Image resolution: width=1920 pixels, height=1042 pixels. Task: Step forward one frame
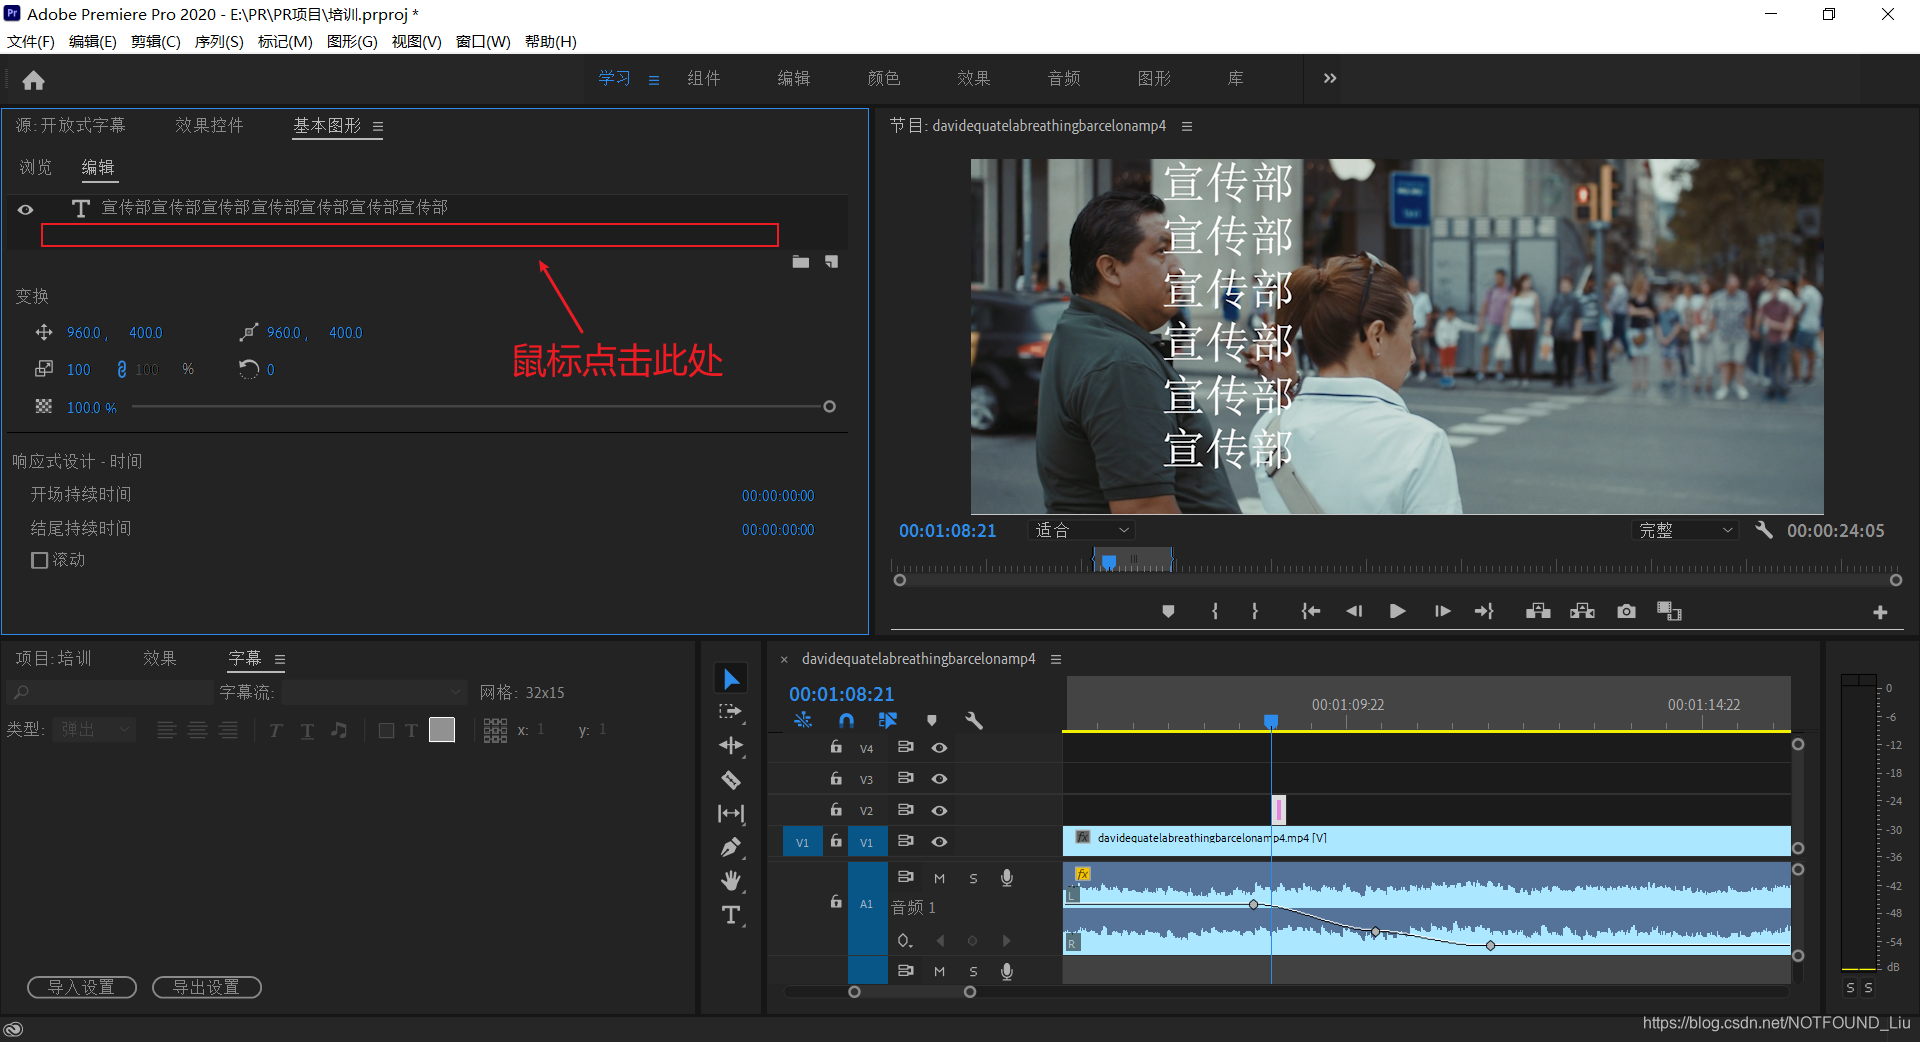1442,611
